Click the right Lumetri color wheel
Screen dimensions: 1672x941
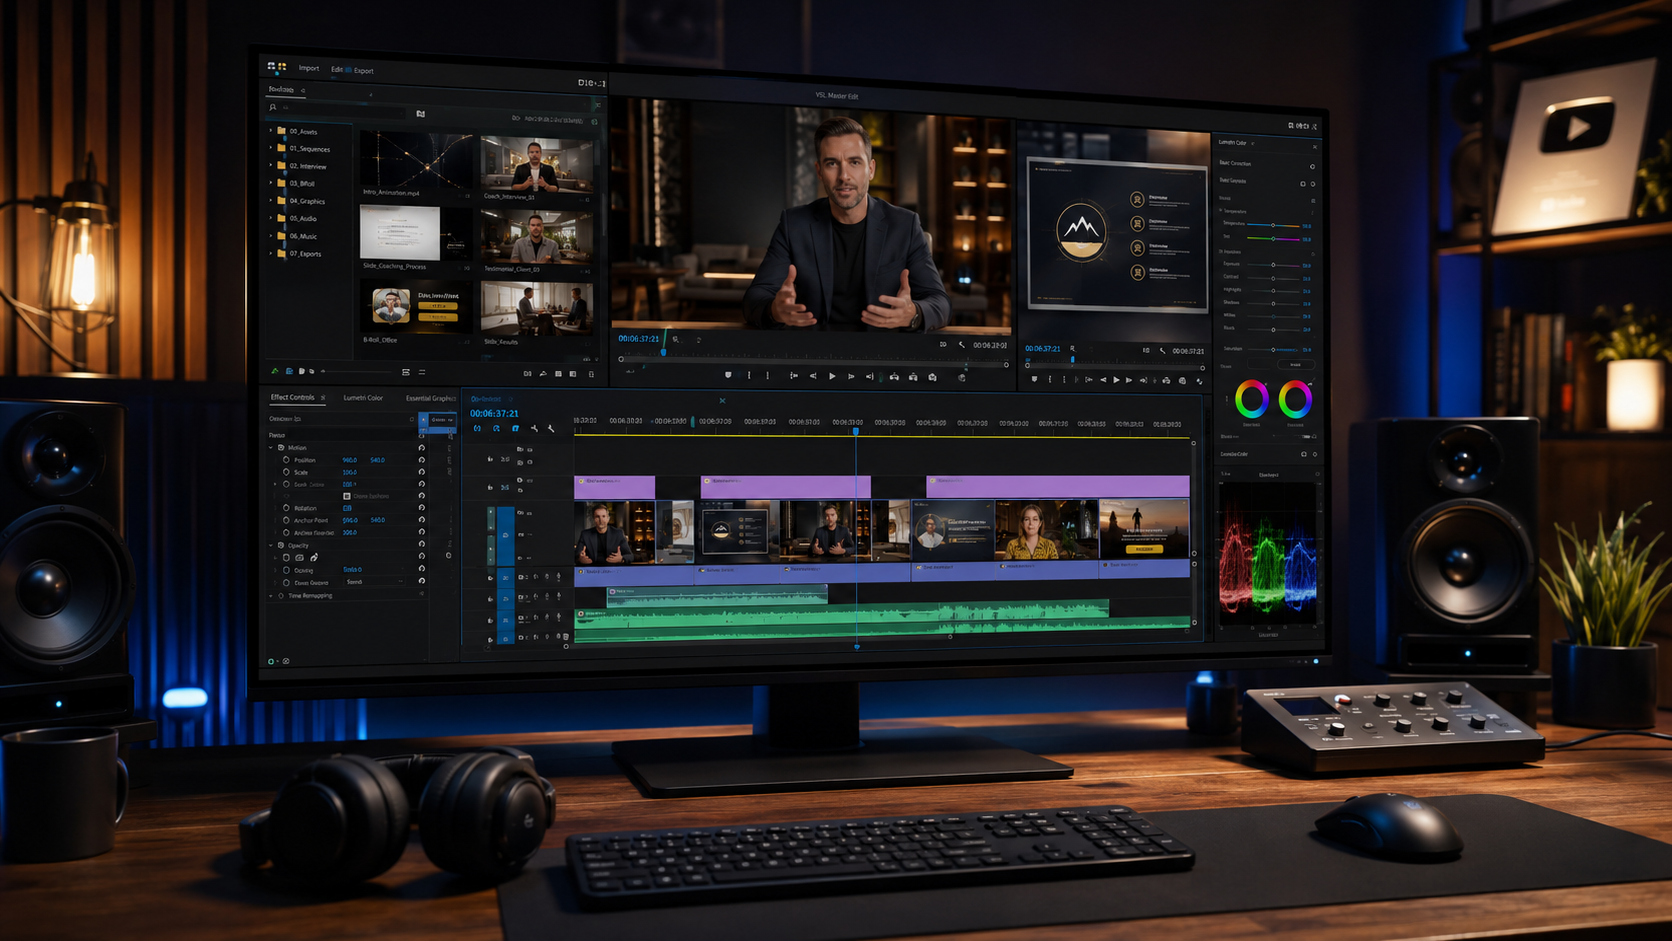pos(1295,400)
